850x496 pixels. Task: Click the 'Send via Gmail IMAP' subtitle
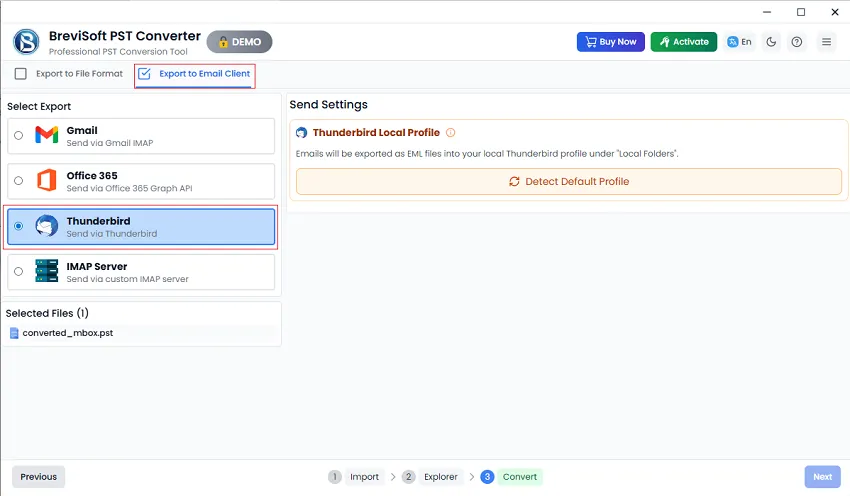(110, 143)
